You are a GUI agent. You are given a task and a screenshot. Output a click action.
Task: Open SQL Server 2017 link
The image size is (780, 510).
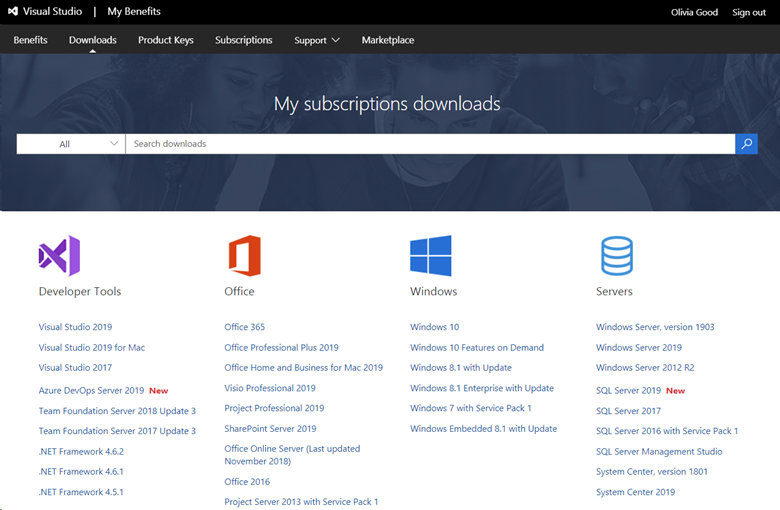(x=629, y=411)
